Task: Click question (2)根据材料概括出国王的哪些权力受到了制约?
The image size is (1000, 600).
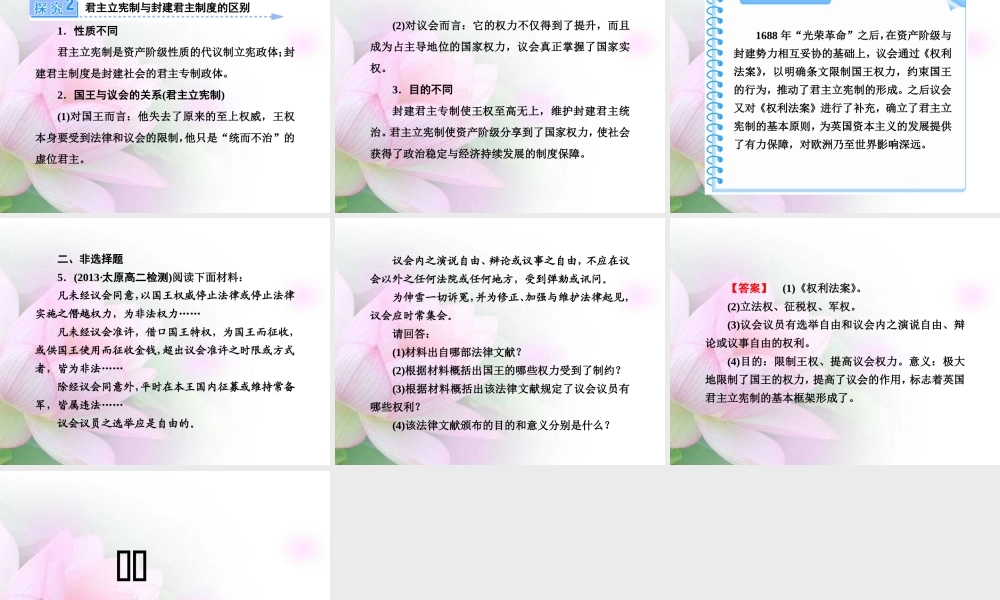Action: coord(506,370)
